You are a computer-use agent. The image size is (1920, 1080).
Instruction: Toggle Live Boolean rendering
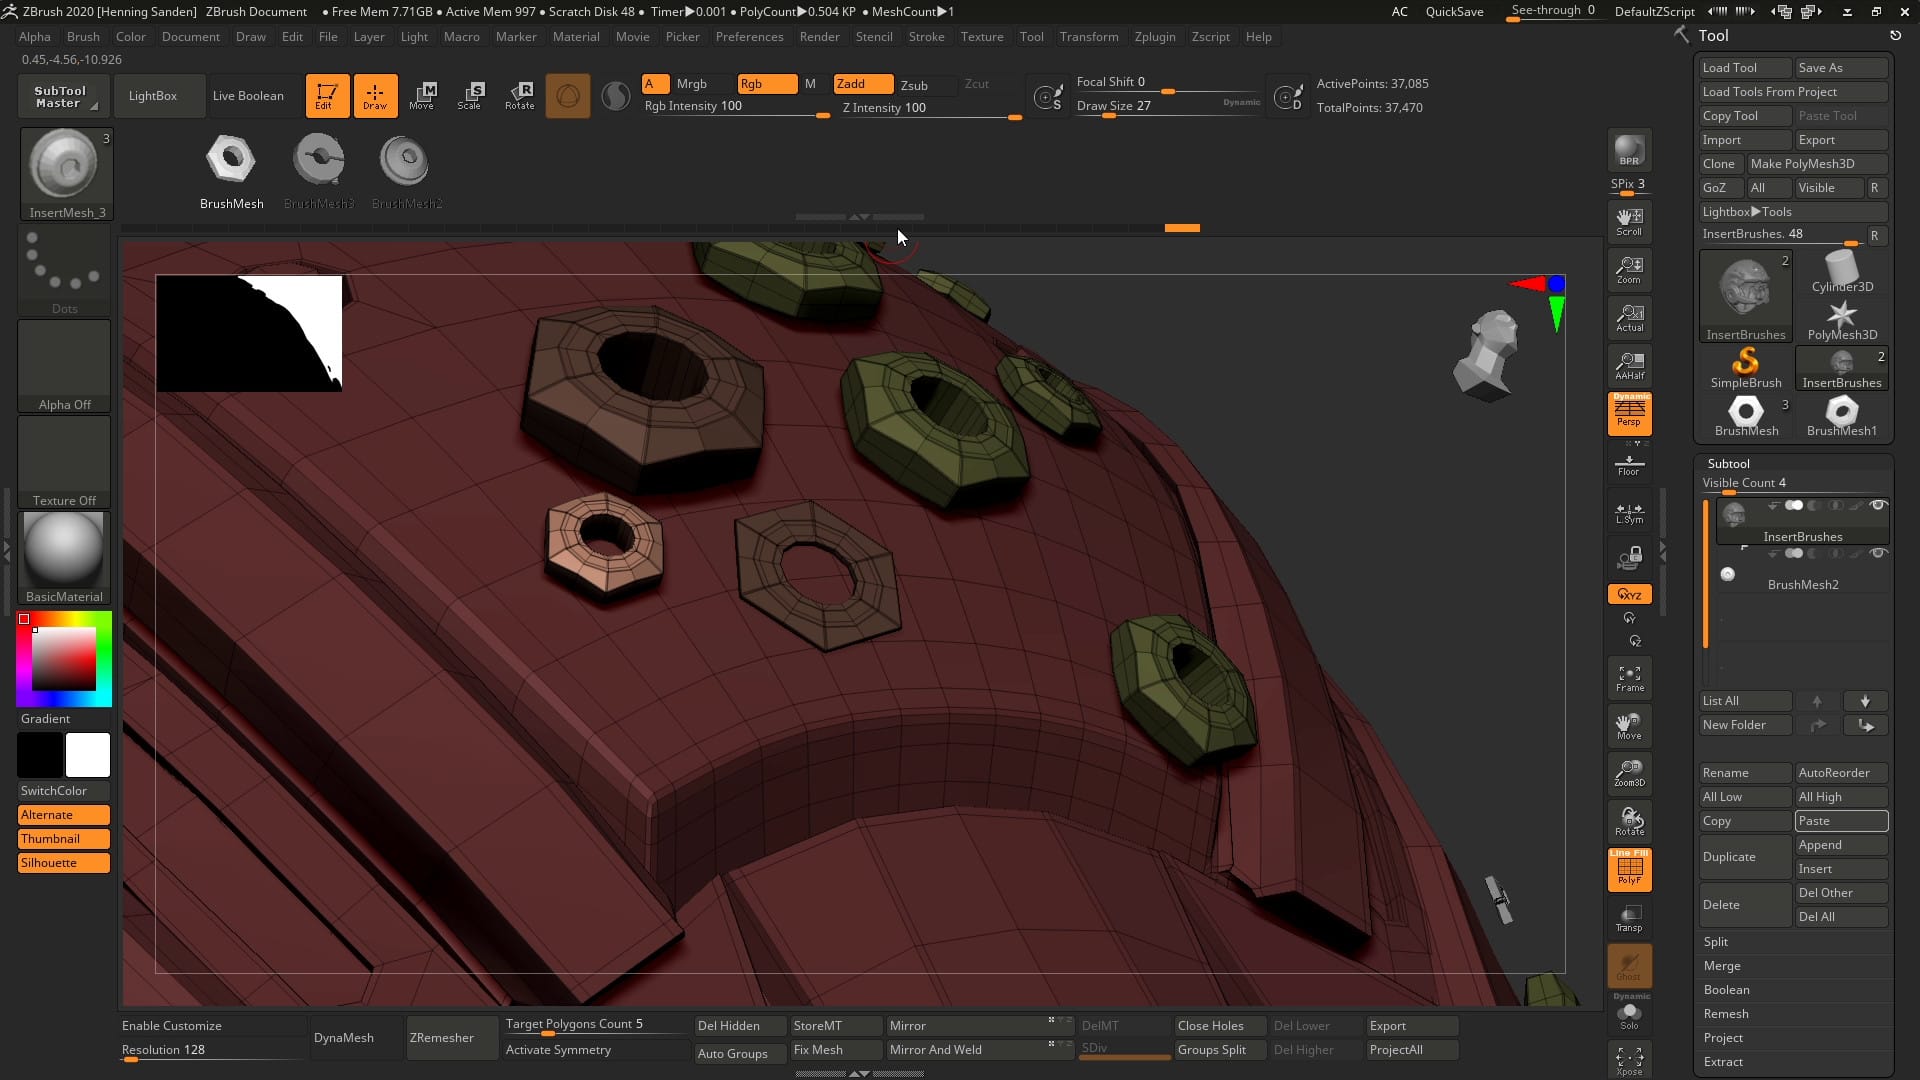coord(248,96)
